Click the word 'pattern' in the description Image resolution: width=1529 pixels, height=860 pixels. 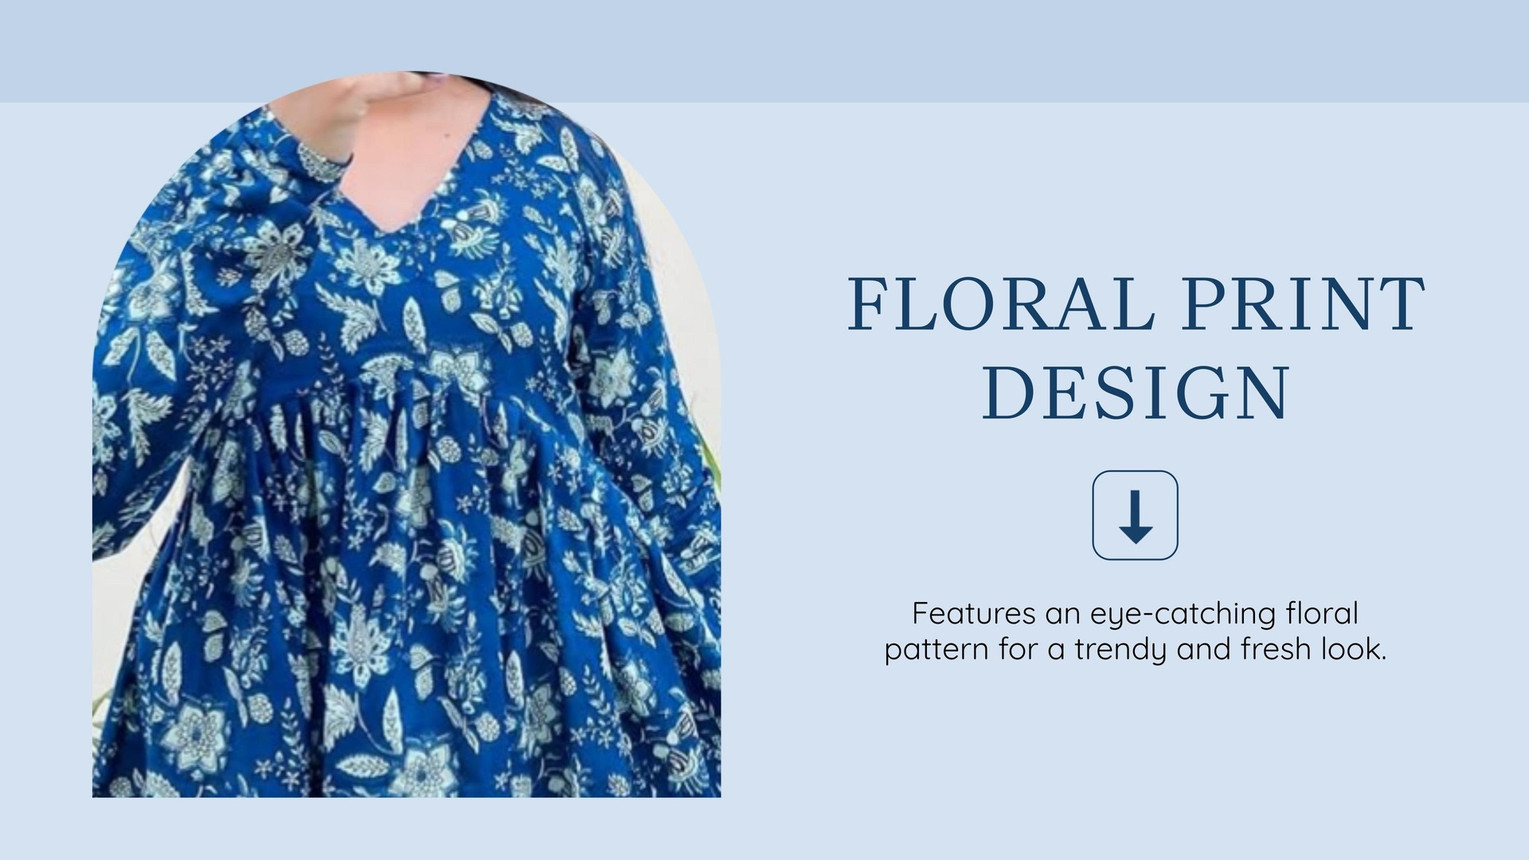pyautogui.click(x=936, y=651)
